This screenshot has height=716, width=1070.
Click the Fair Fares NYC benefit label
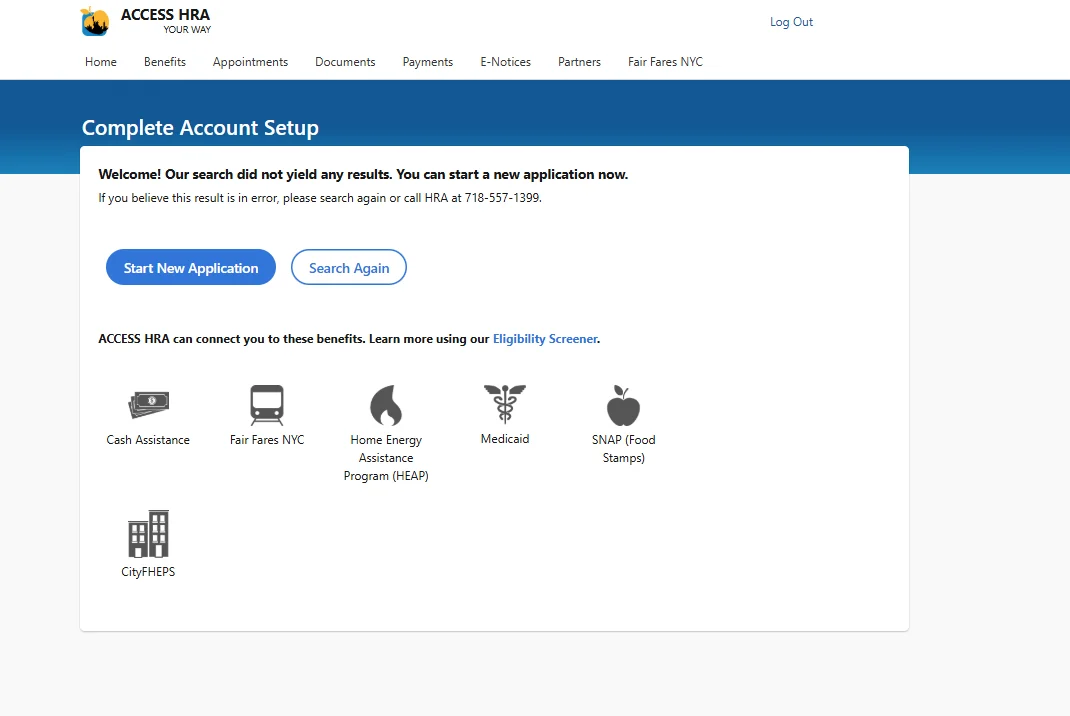point(267,440)
